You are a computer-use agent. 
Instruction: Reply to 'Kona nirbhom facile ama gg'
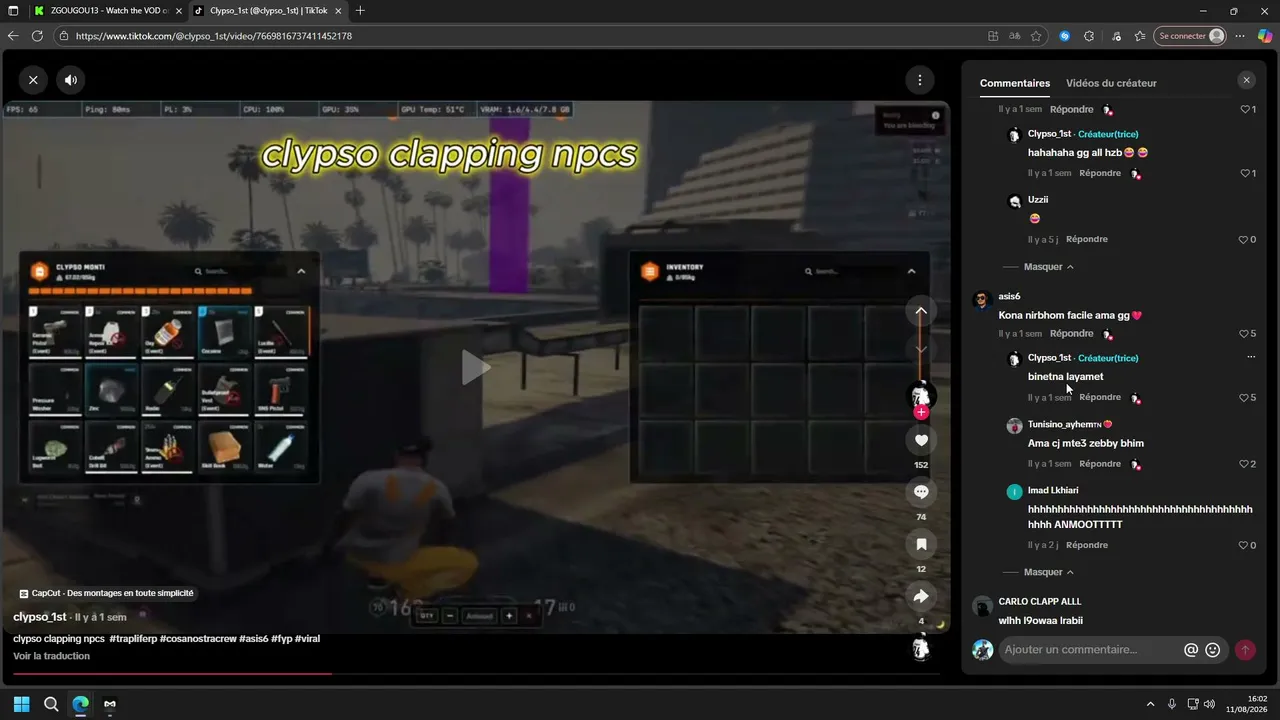pyautogui.click(x=1071, y=333)
